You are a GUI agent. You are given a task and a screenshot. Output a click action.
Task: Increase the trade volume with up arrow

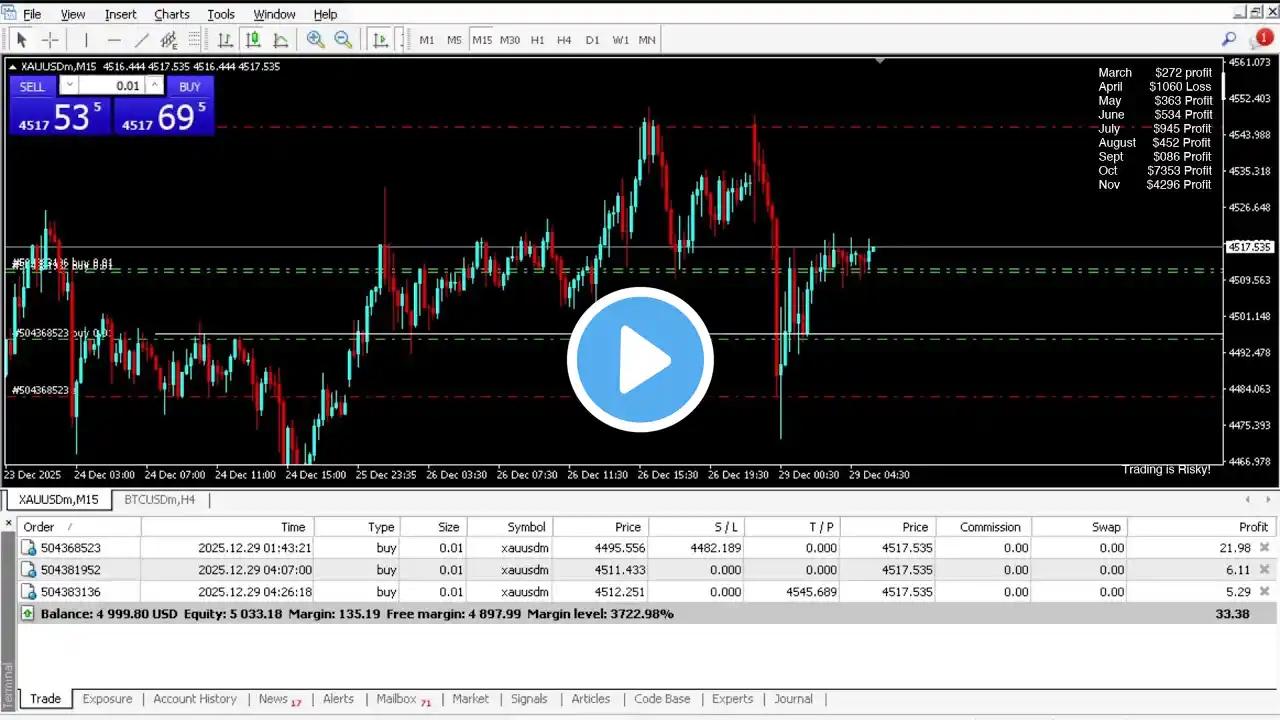[155, 86]
